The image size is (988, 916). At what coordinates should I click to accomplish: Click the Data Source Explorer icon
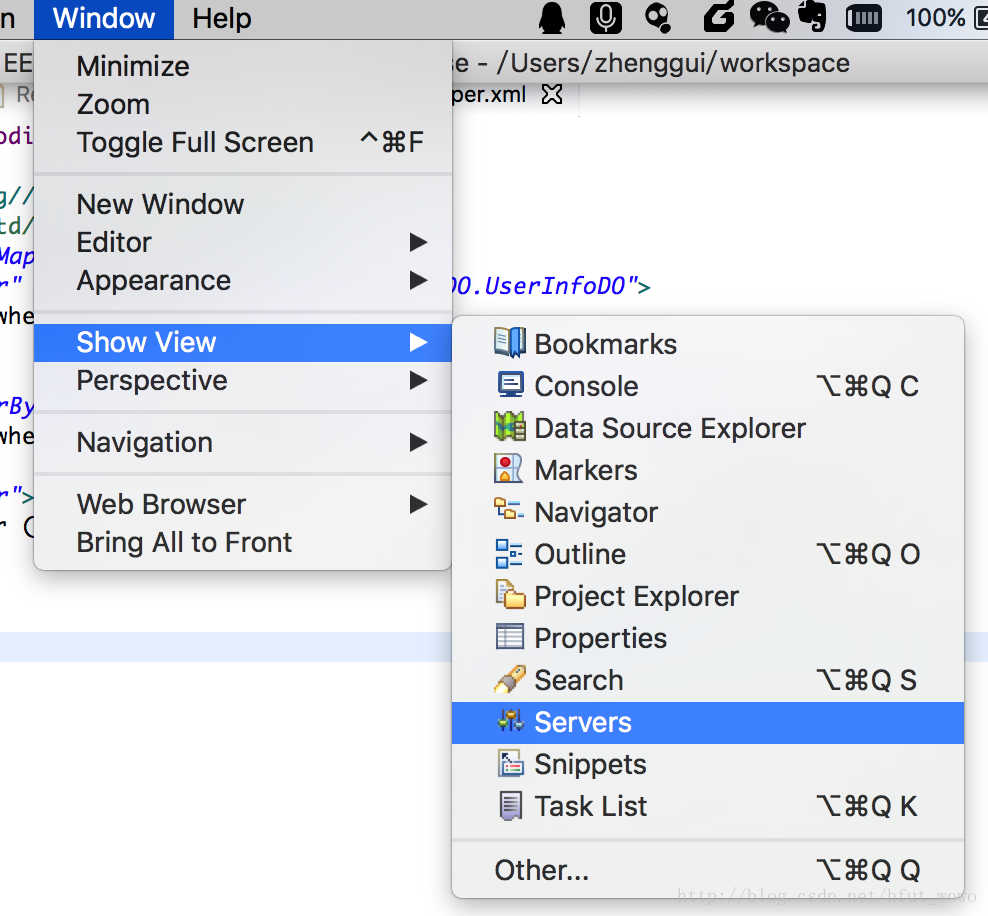coord(509,427)
